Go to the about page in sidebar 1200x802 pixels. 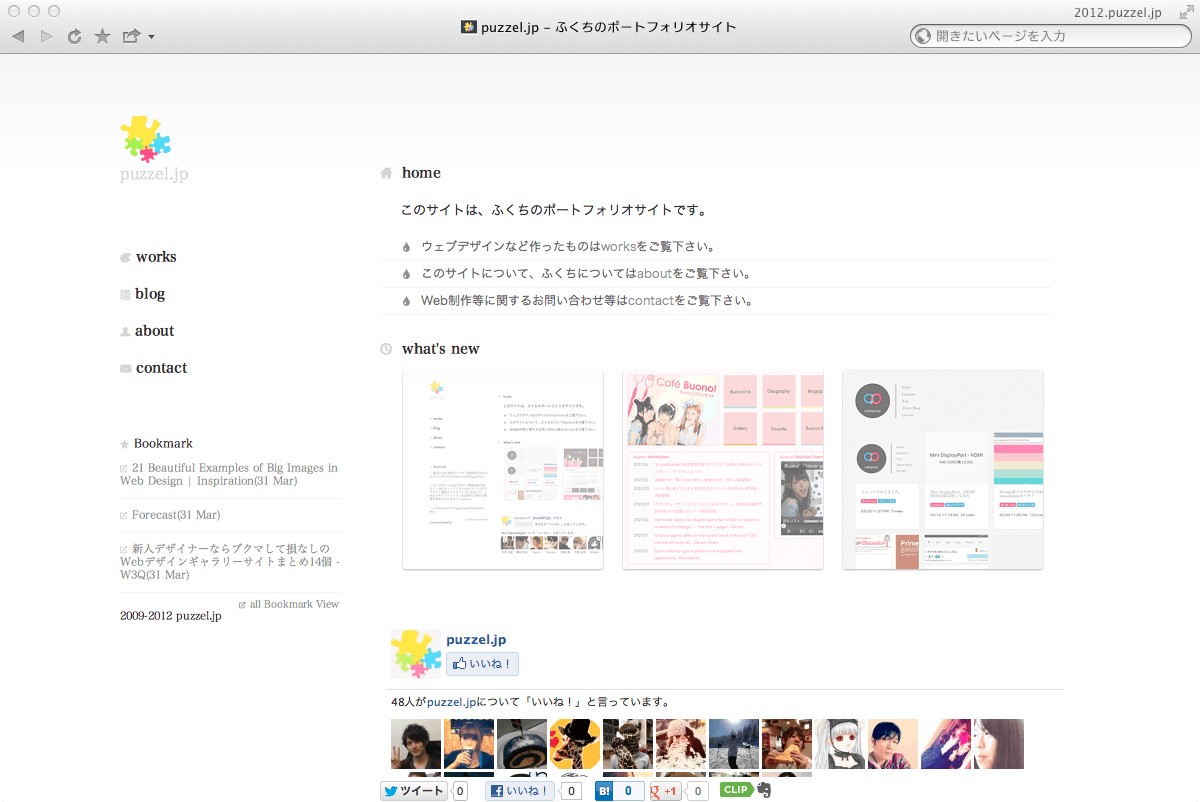tap(154, 331)
